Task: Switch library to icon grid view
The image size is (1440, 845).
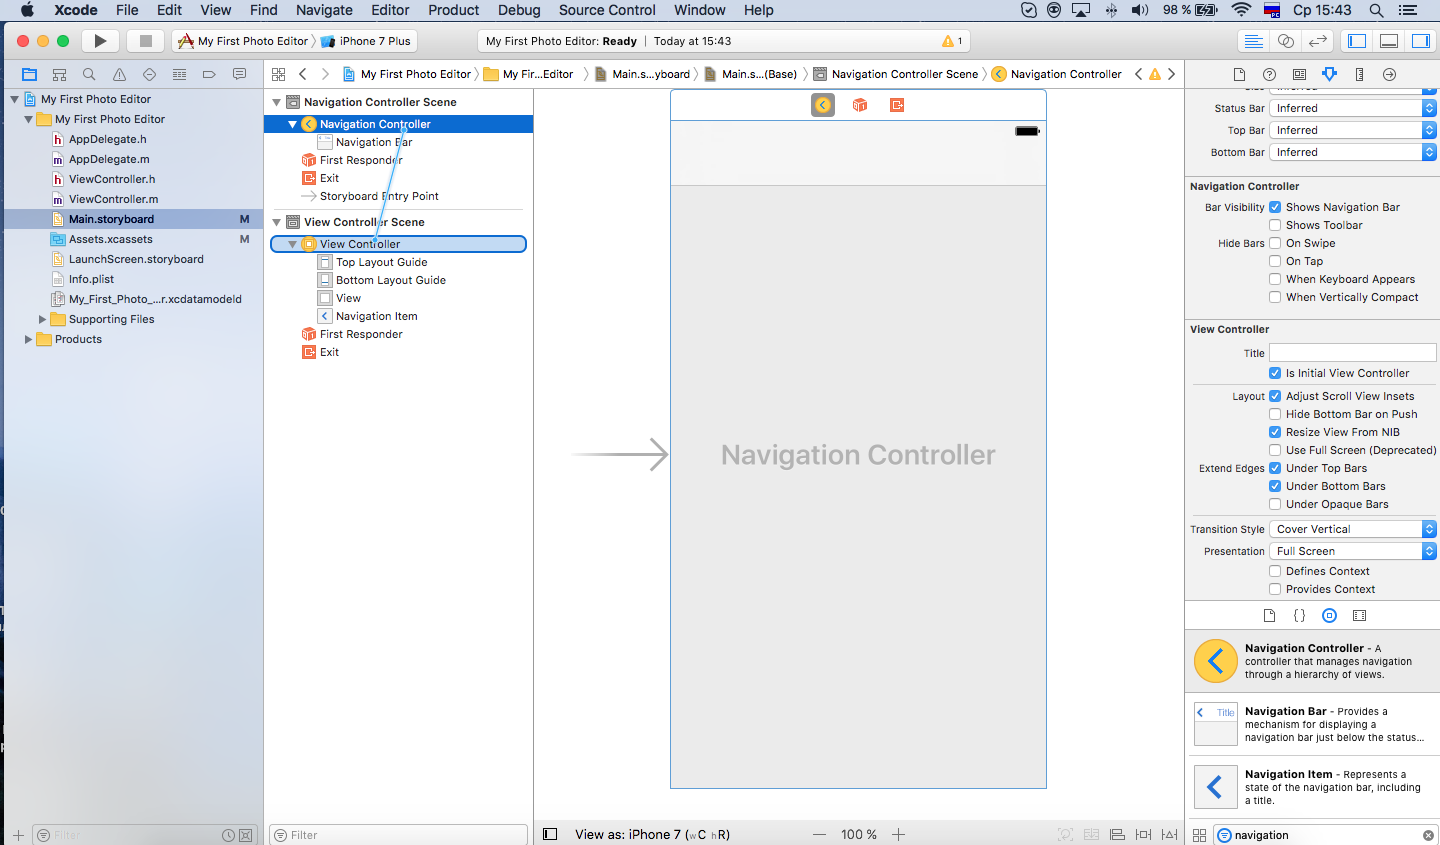Action: coord(1199,835)
